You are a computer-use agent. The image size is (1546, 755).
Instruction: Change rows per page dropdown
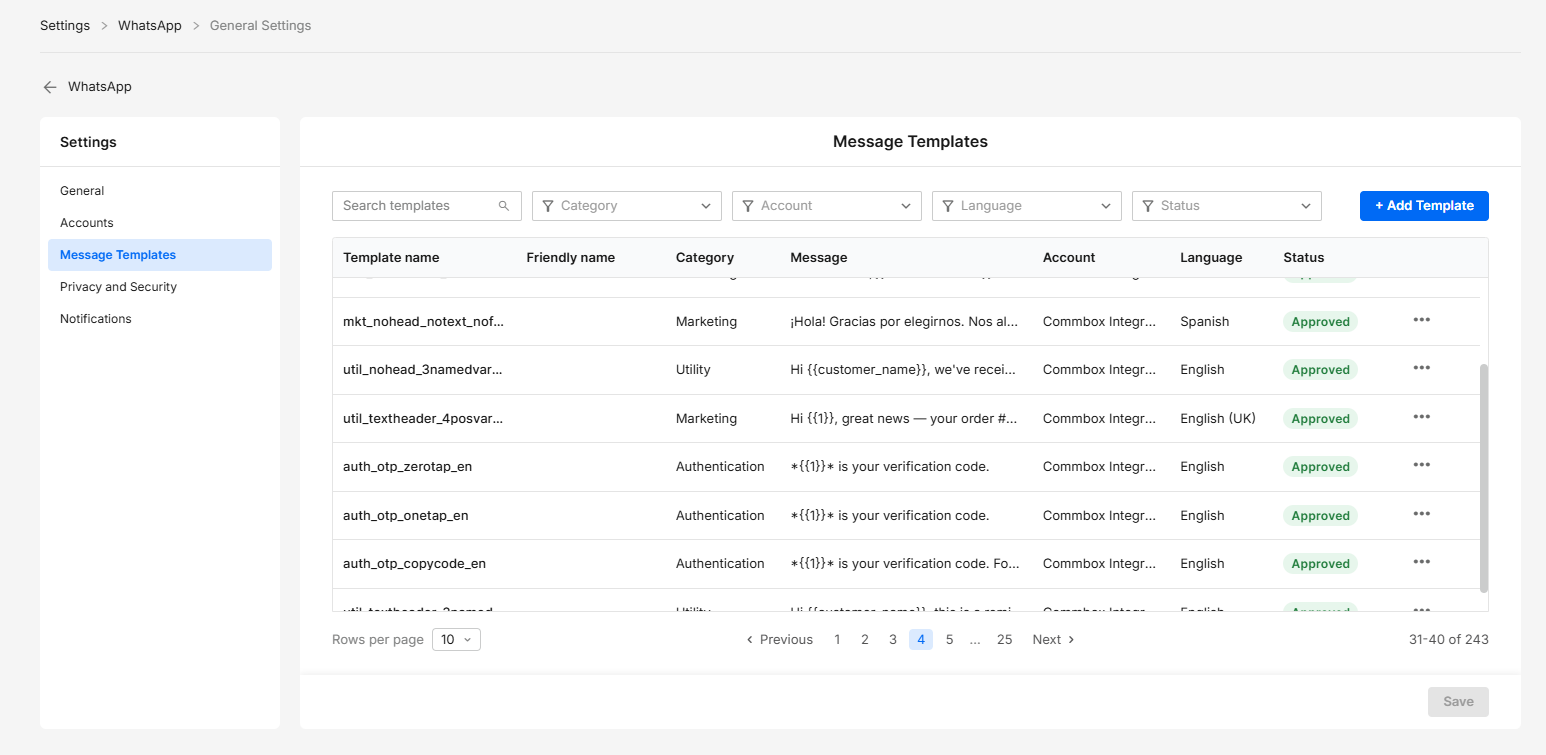[x=456, y=640]
